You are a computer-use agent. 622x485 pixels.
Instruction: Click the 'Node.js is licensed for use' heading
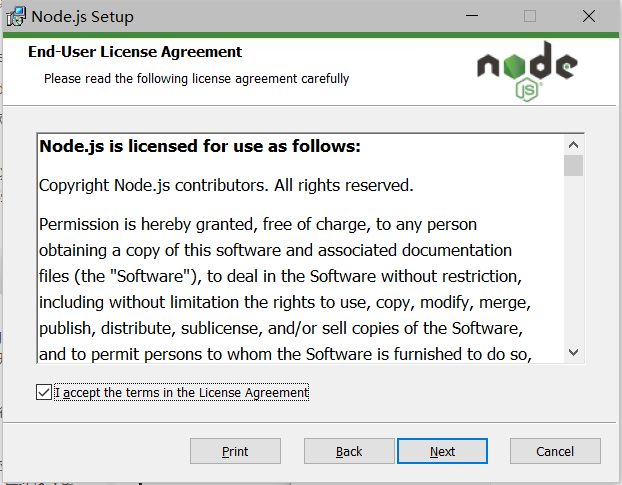point(200,147)
